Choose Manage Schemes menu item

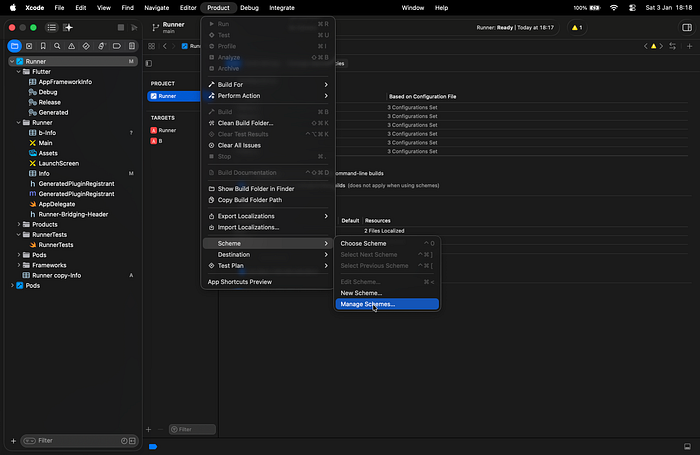[387, 304]
